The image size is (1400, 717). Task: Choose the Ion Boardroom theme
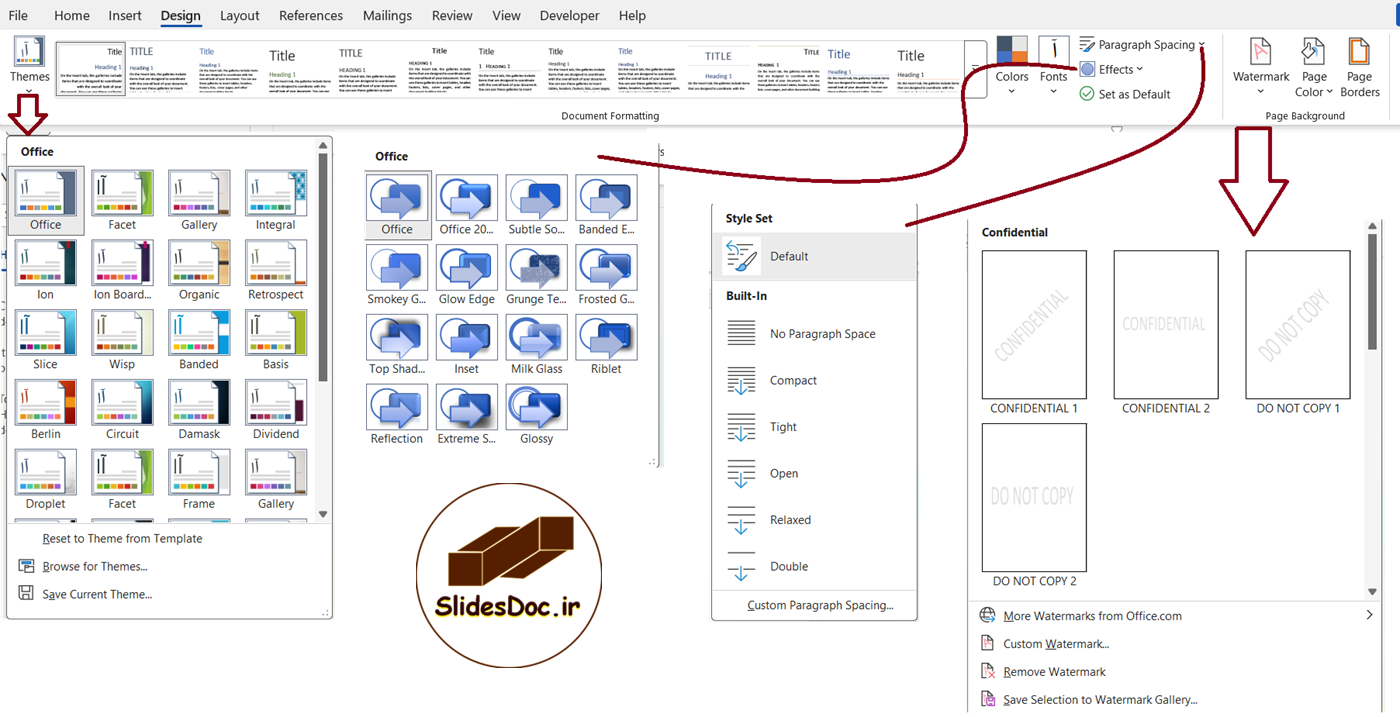122,271
